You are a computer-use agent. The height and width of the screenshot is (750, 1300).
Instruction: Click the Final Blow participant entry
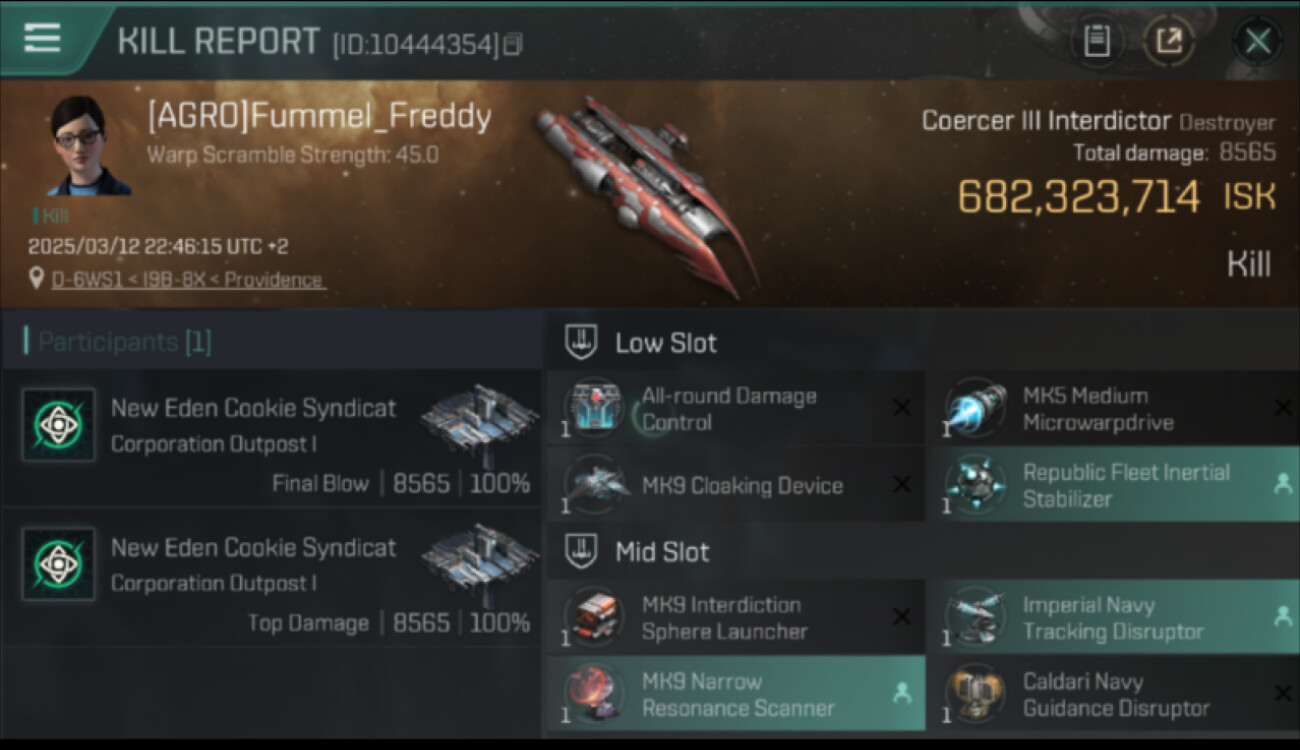(271, 437)
